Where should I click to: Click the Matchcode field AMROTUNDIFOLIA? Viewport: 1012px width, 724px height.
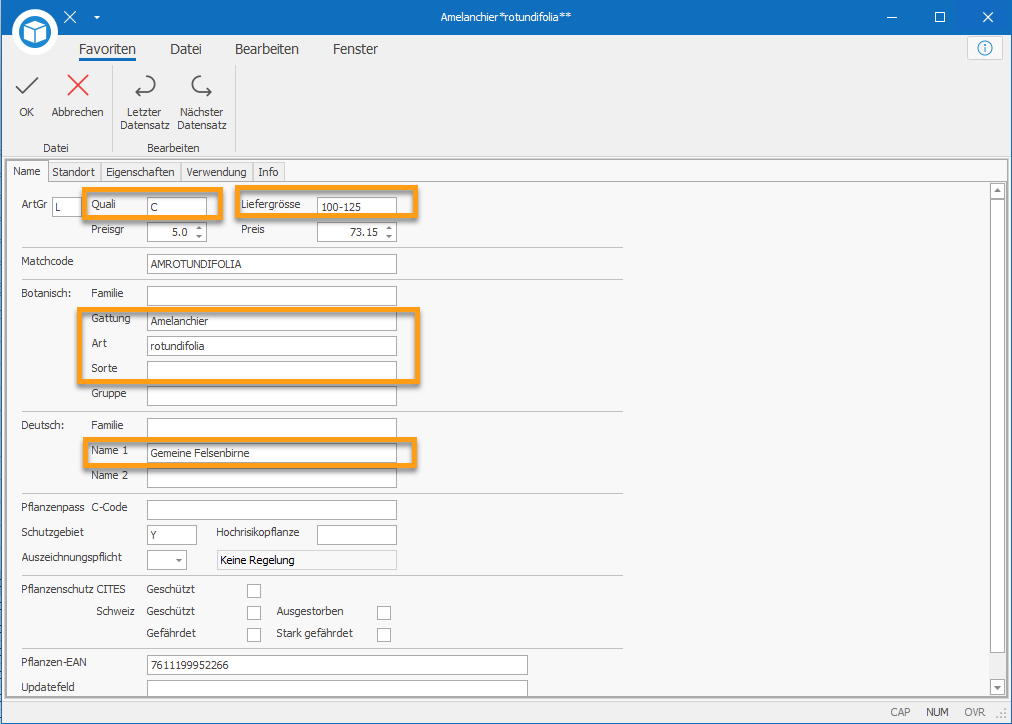(x=272, y=264)
